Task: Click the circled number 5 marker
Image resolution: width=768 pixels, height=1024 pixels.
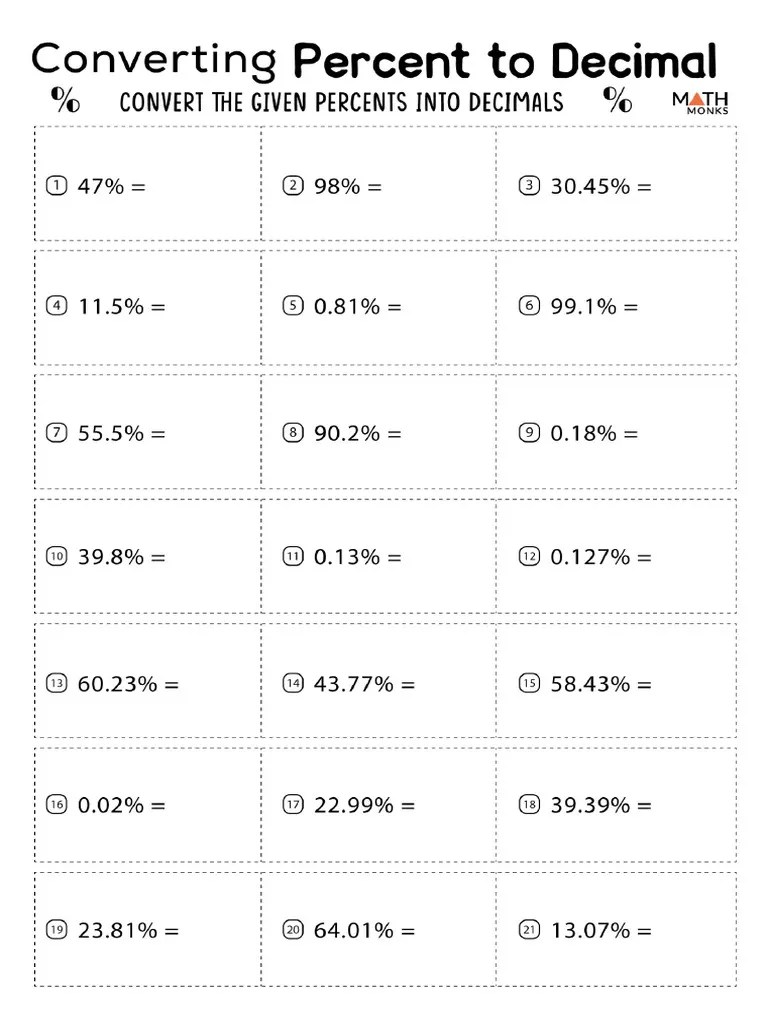Action: pyautogui.click(x=292, y=307)
